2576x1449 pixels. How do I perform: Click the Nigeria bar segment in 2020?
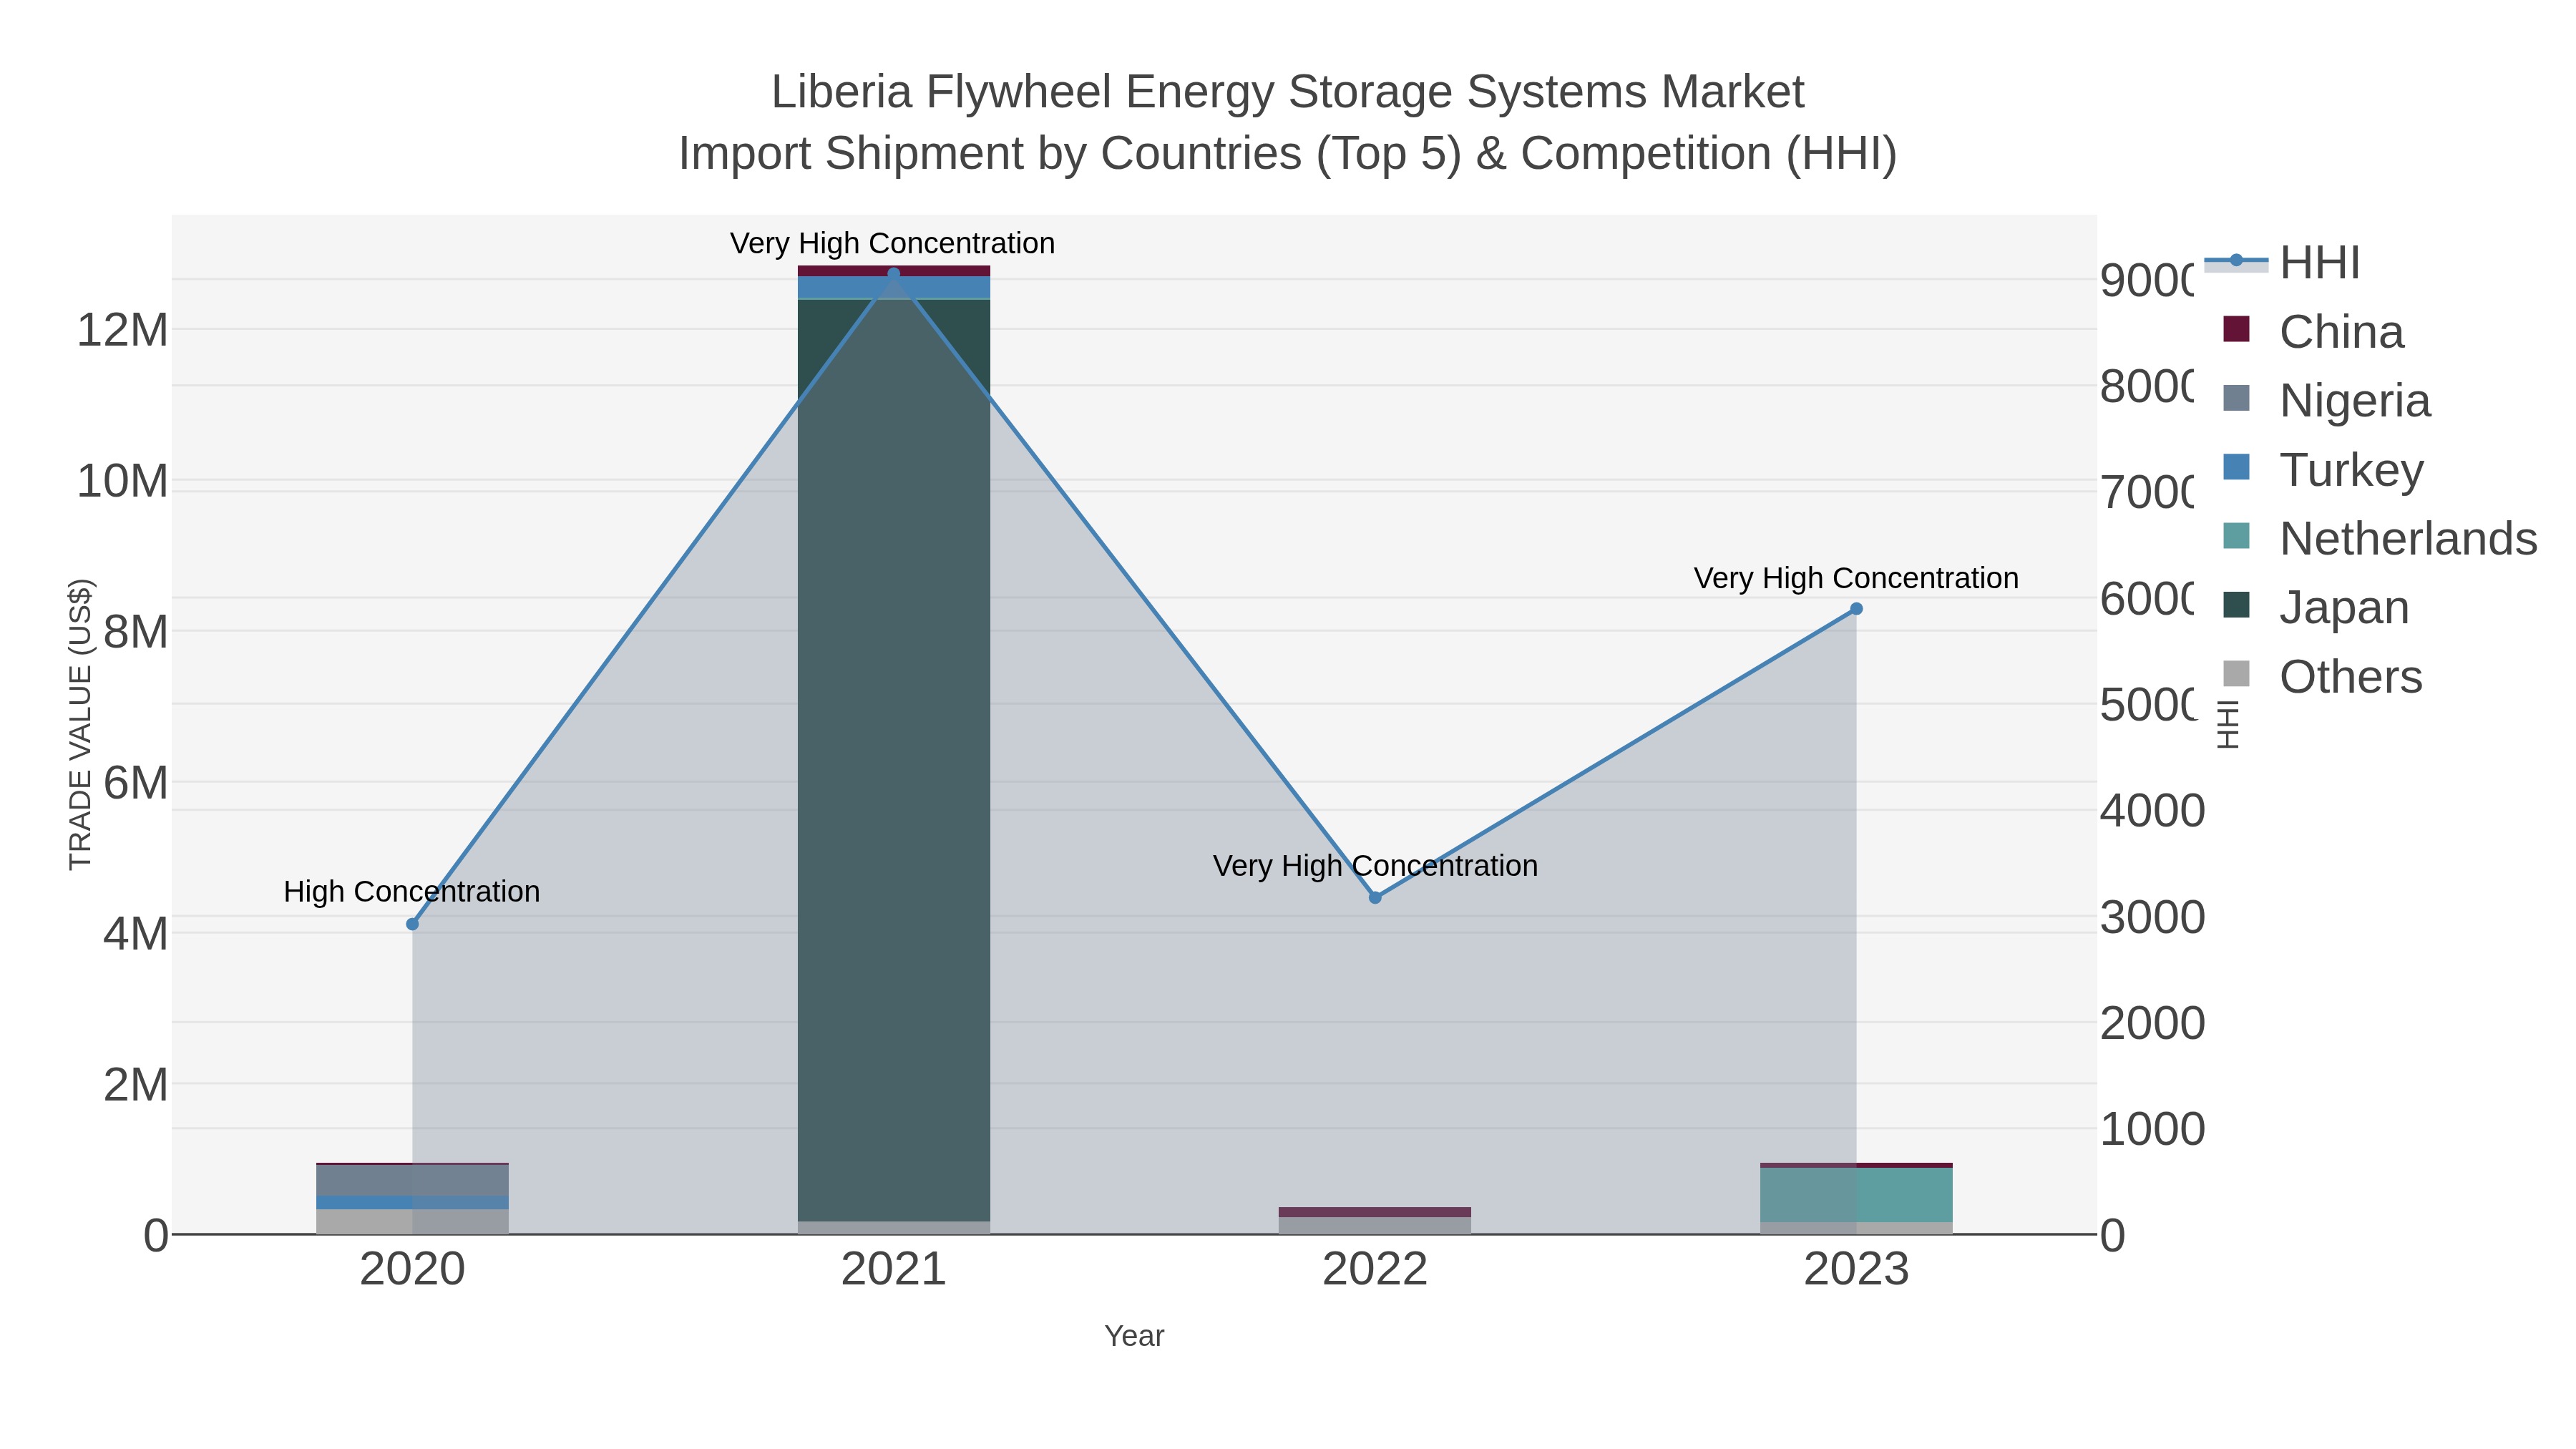[x=412, y=1180]
